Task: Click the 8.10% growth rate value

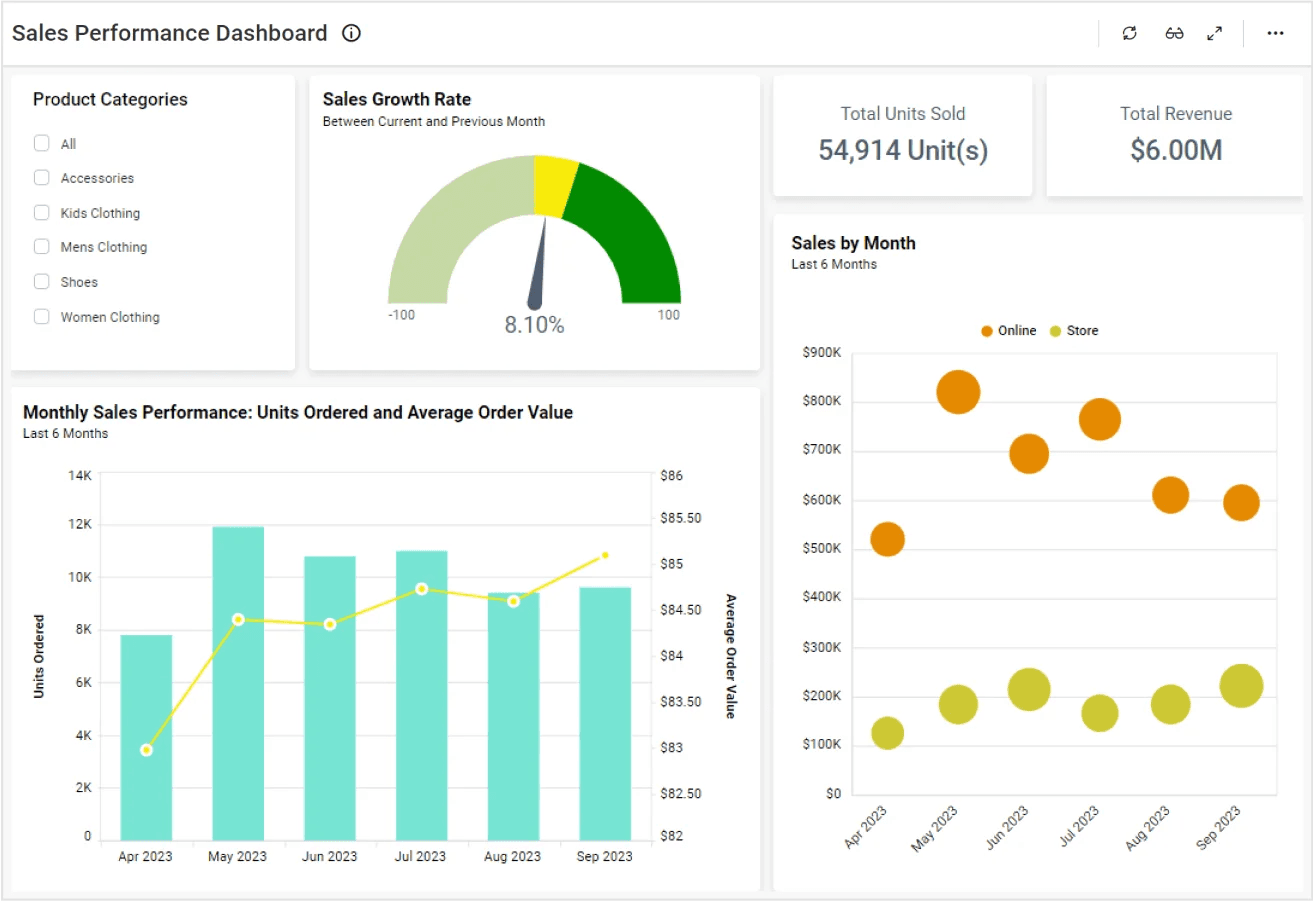Action: click(534, 325)
